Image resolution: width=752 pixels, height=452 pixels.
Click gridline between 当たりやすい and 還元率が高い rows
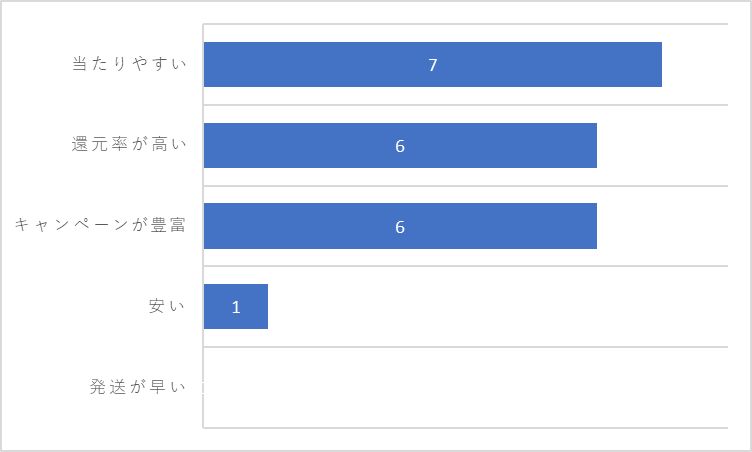[465, 105]
